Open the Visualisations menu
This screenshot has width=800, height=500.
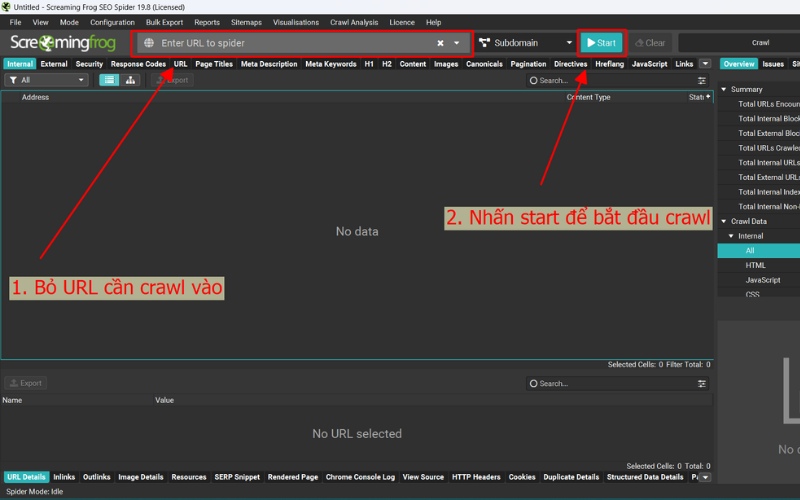[295, 22]
